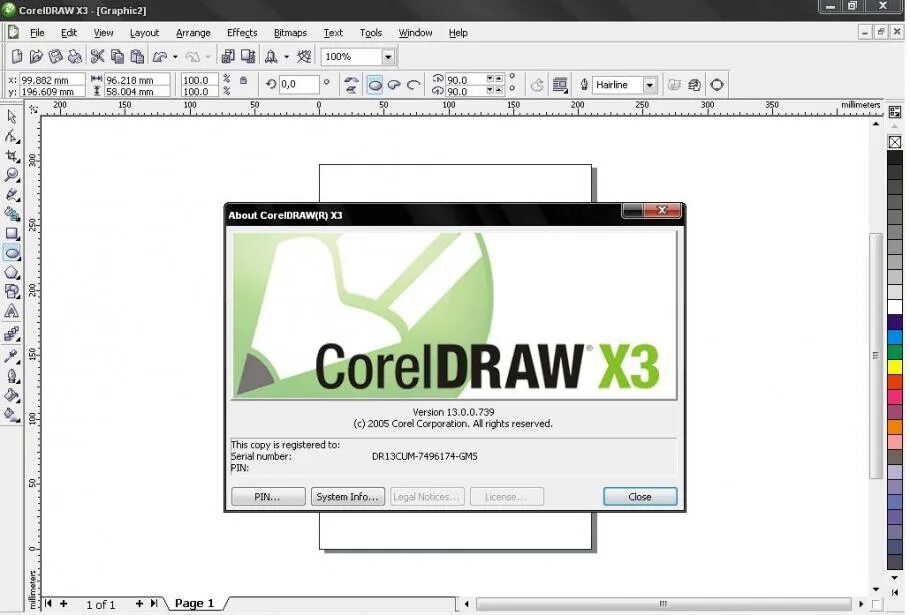The image size is (910, 615).
Task: Toggle Arc shape mode button
Action: [x=413, y=85]
